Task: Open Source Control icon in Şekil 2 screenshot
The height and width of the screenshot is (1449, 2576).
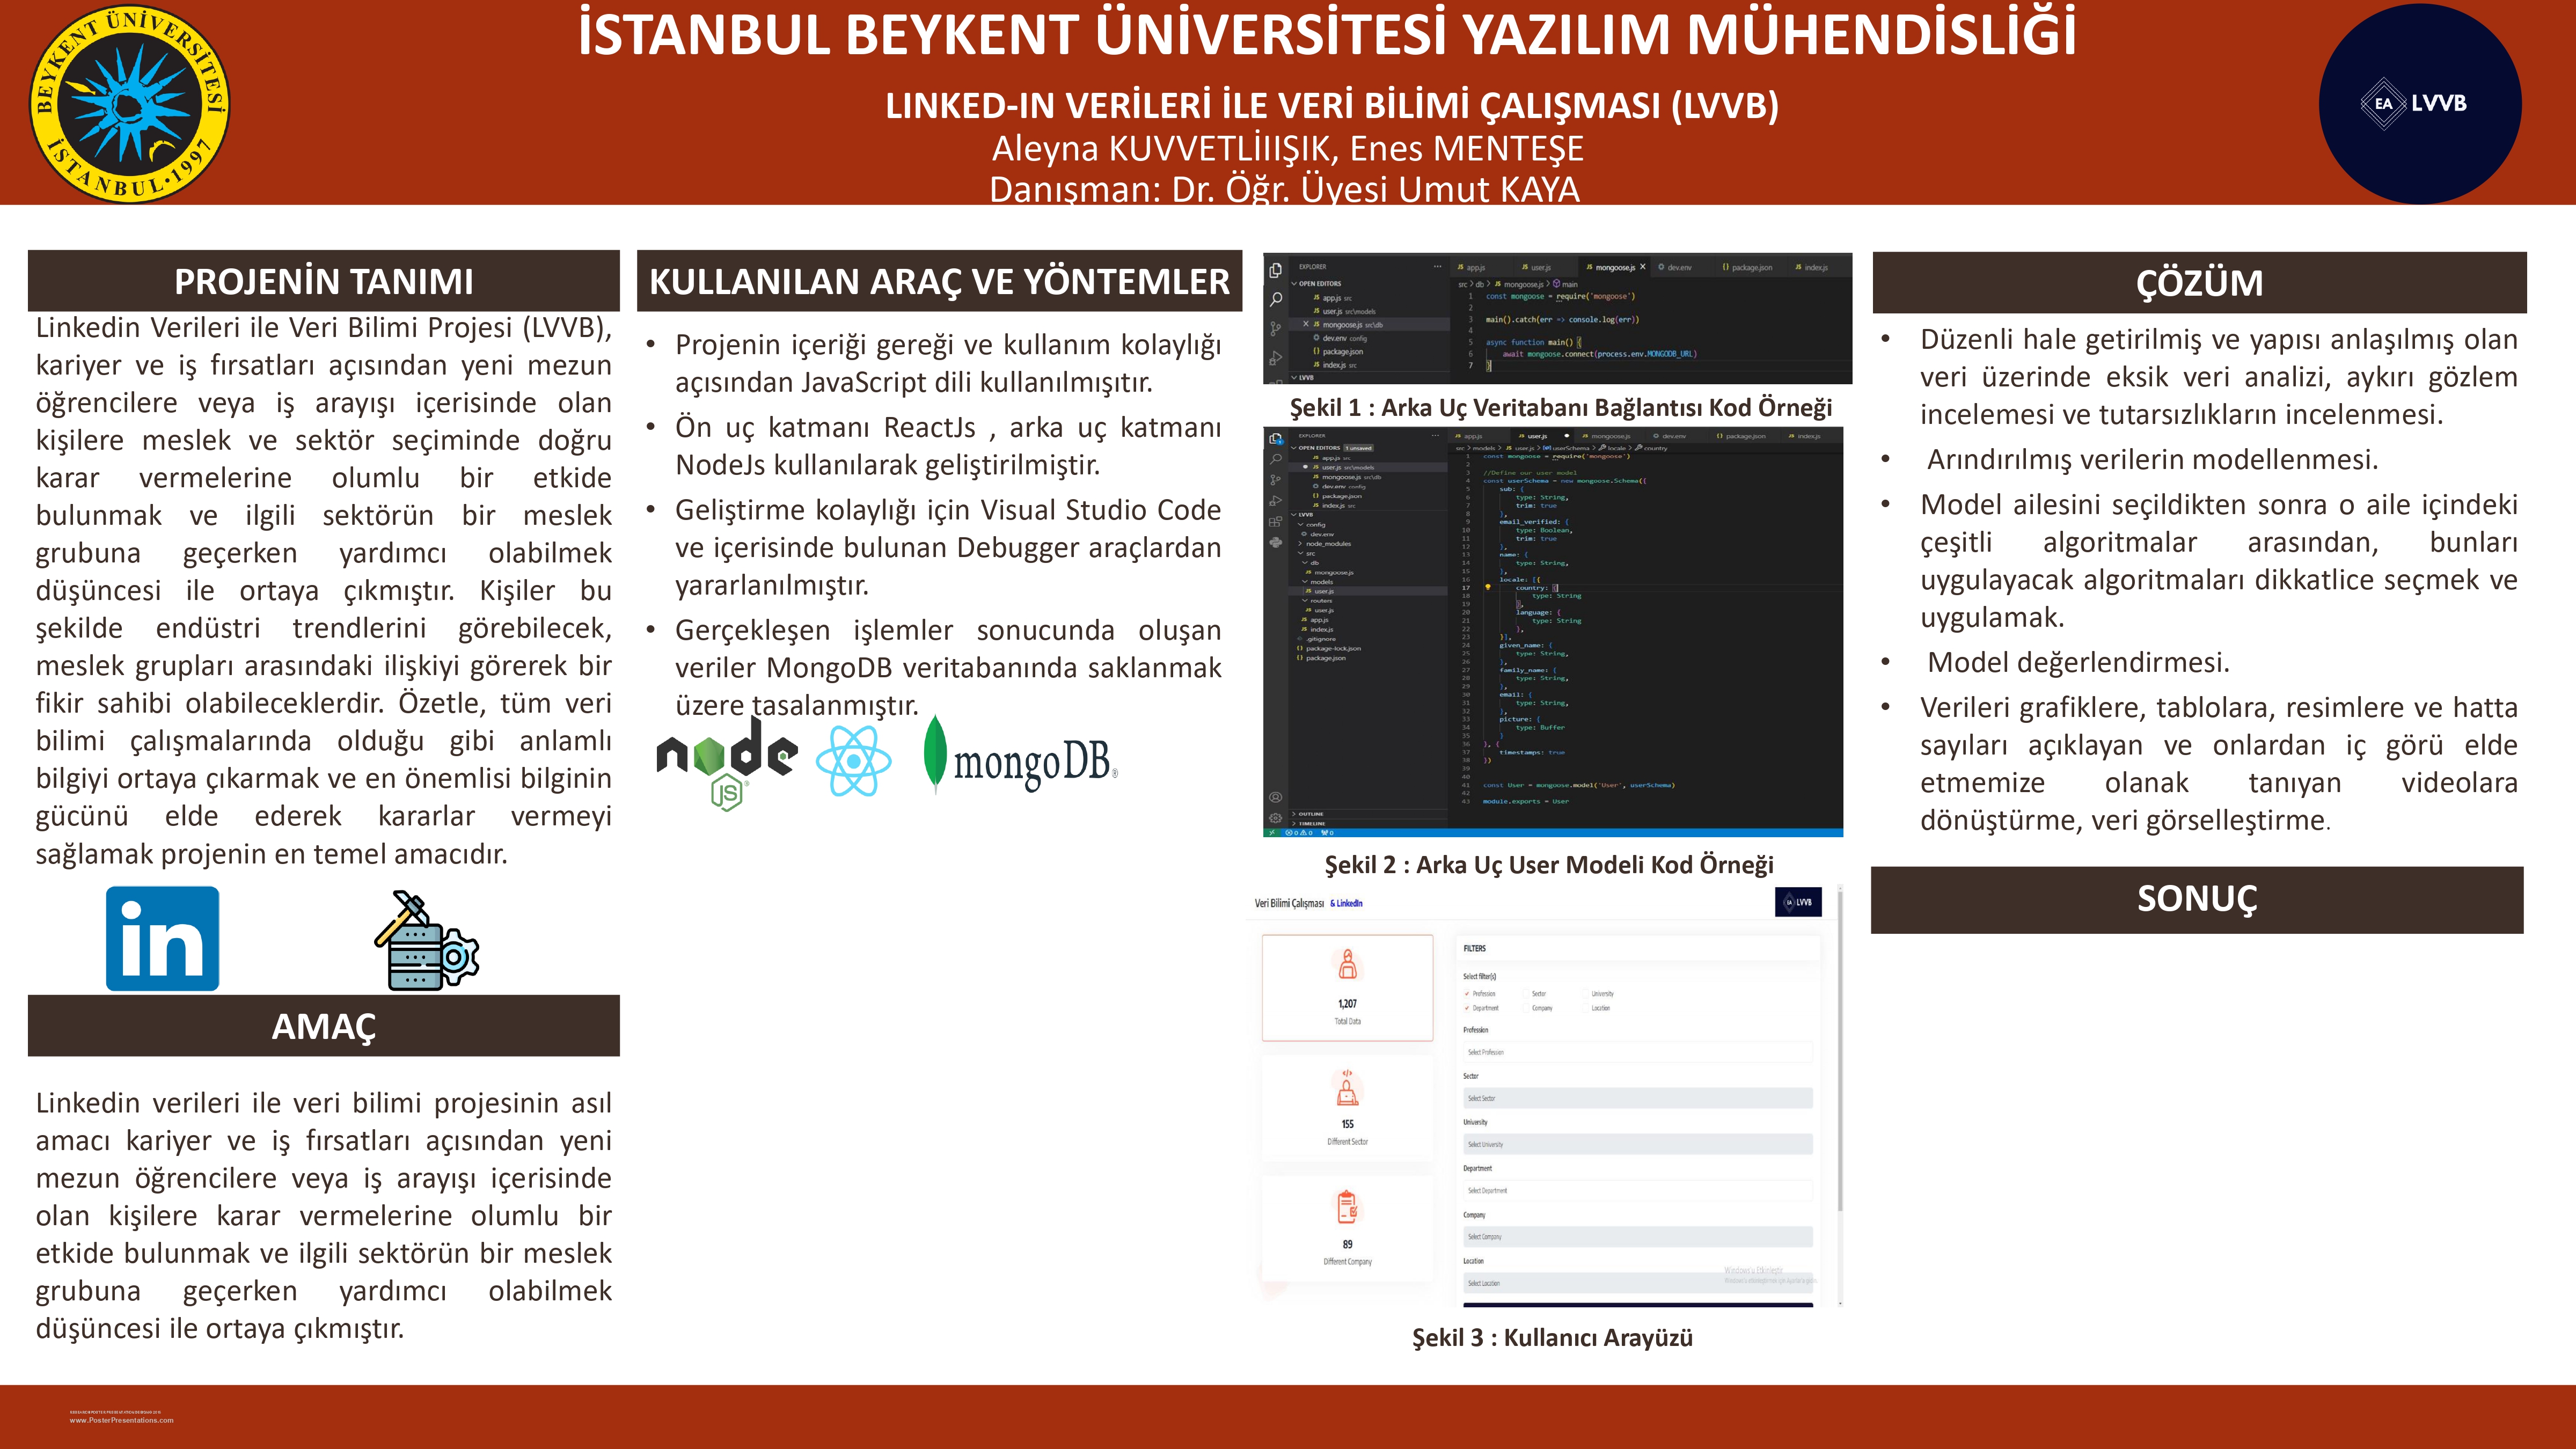Action: pyautogui.click(x=1276, y=481)
